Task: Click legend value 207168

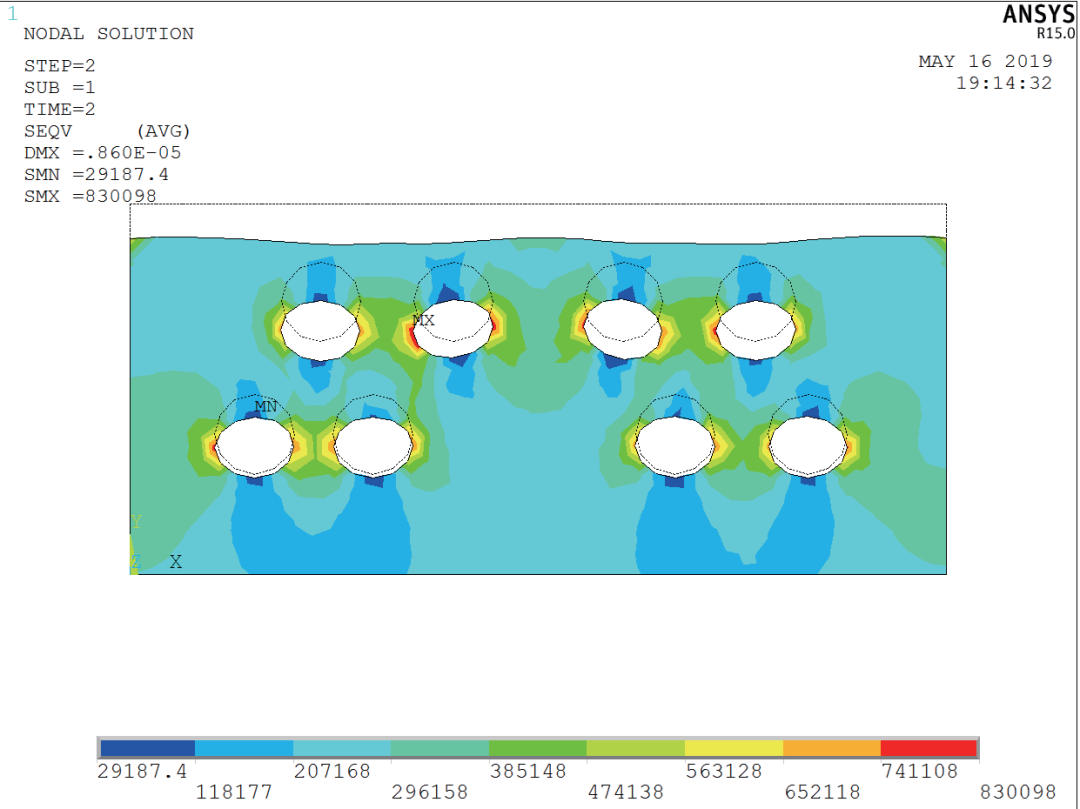Action: click(x=332, y=771)
